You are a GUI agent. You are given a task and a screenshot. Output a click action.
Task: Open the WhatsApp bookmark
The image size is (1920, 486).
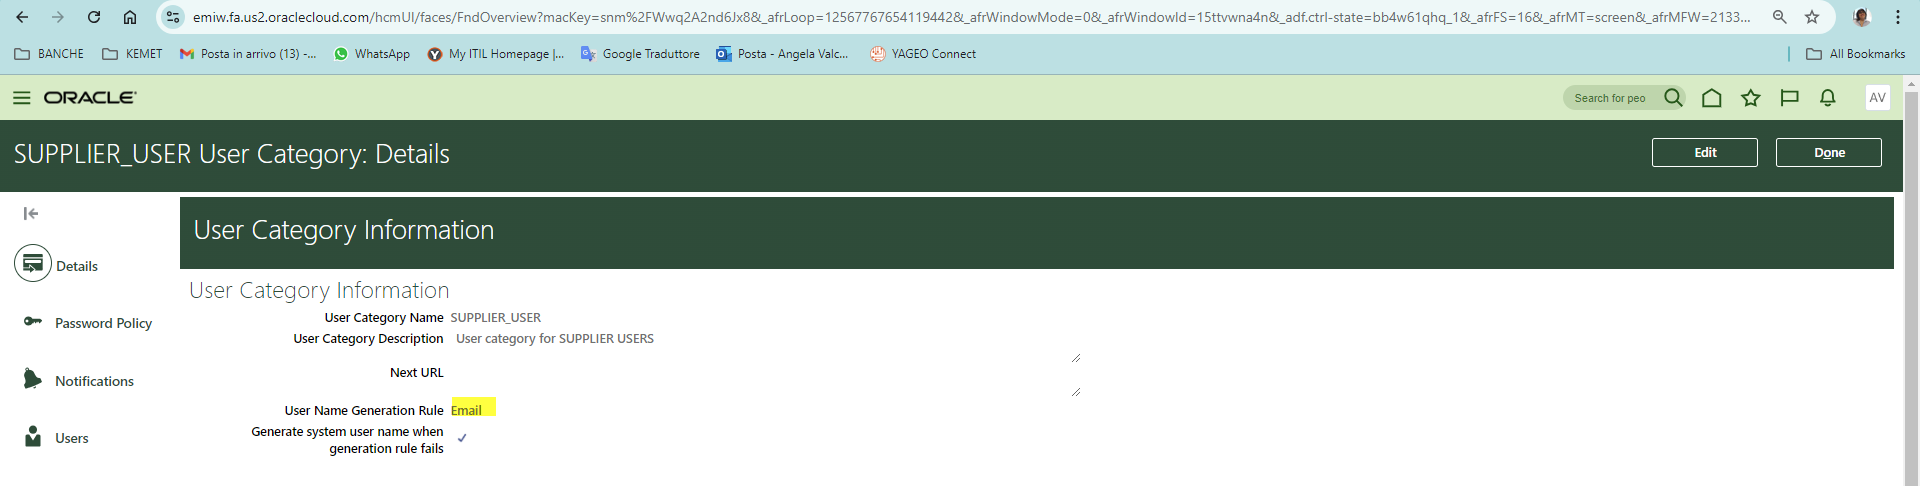[x=372, y=54]
